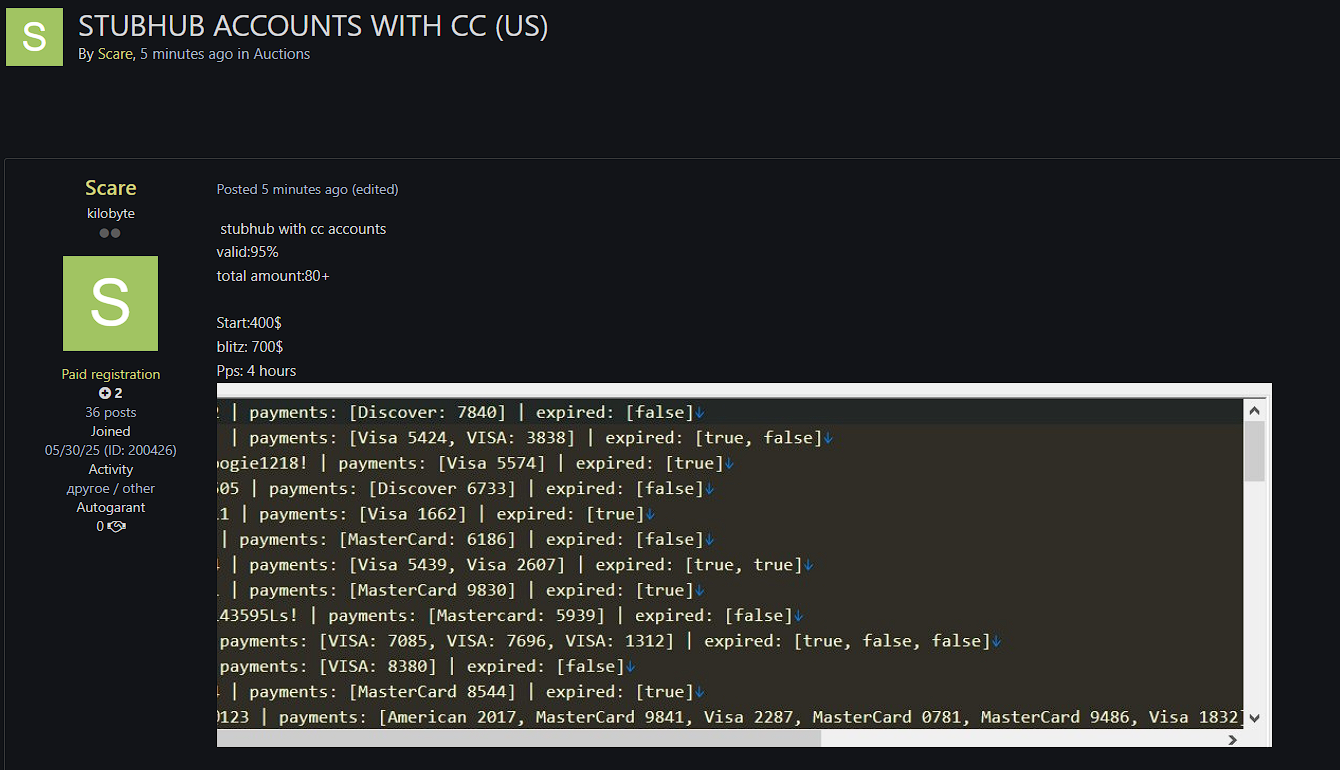The image size is (1340, 770).
Task: Click the 'Paid registration' group label
Action: 111,374
